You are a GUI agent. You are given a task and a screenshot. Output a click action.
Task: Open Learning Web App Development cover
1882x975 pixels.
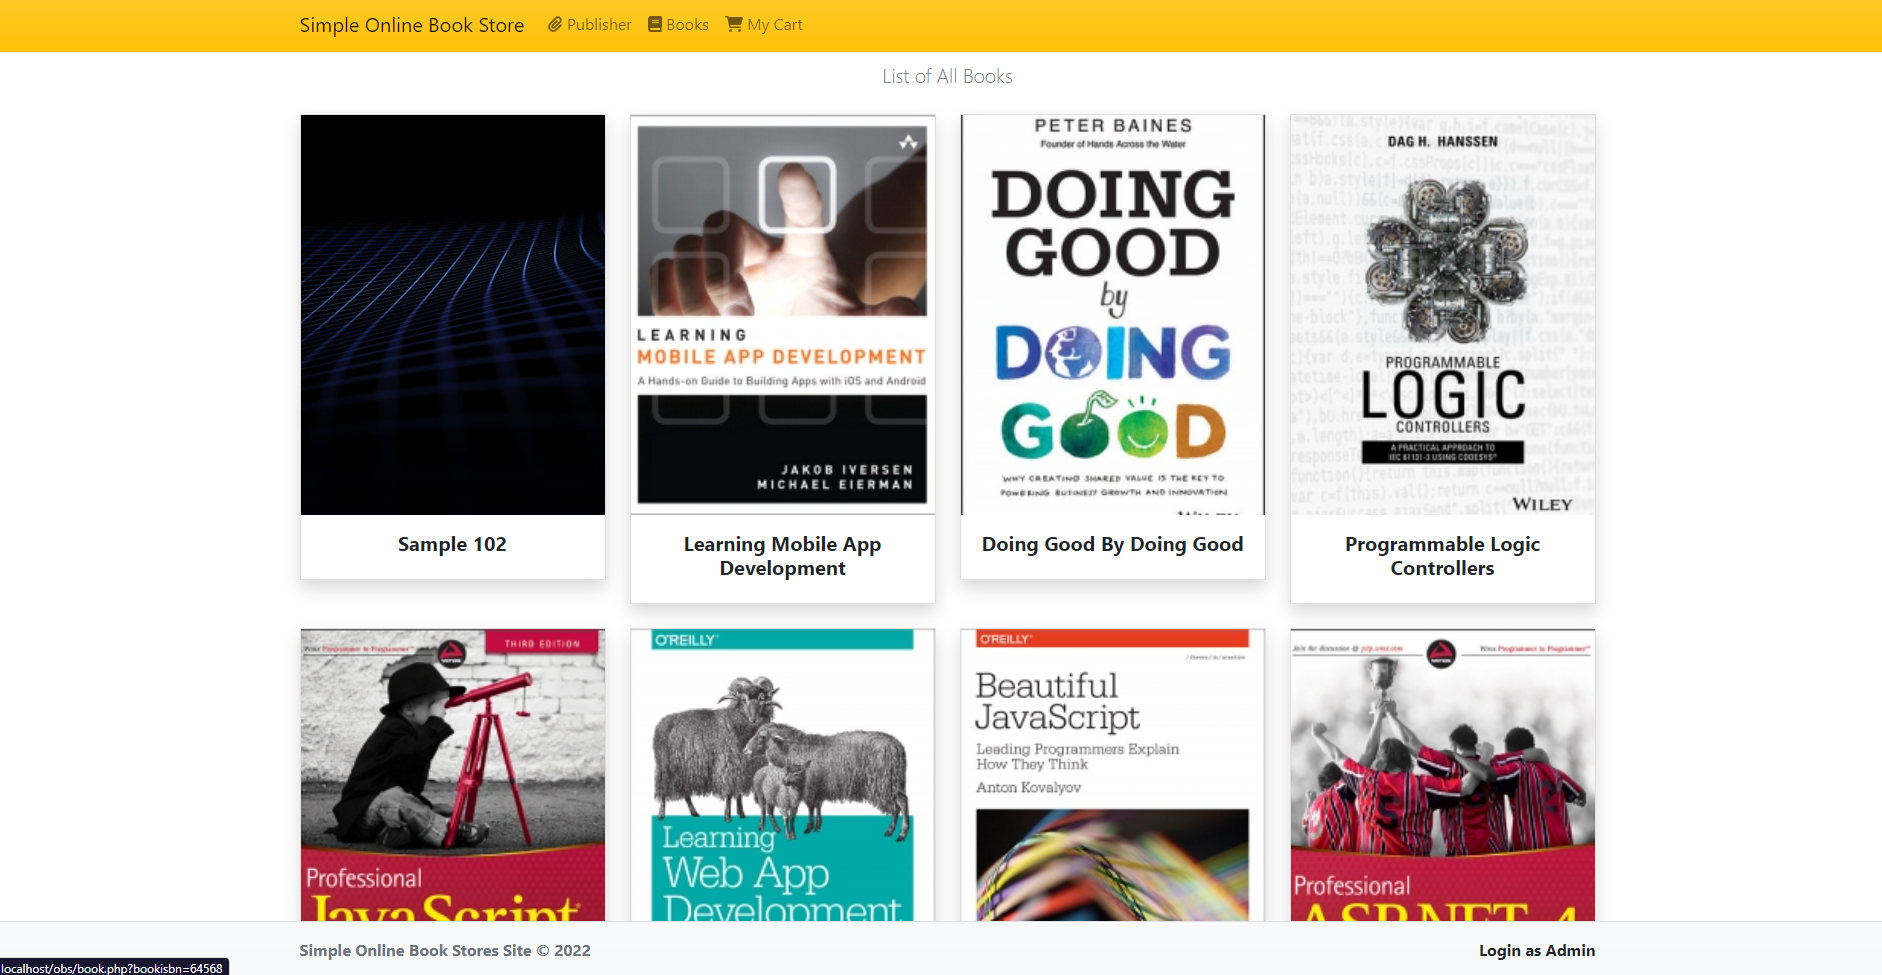point(783,775)
